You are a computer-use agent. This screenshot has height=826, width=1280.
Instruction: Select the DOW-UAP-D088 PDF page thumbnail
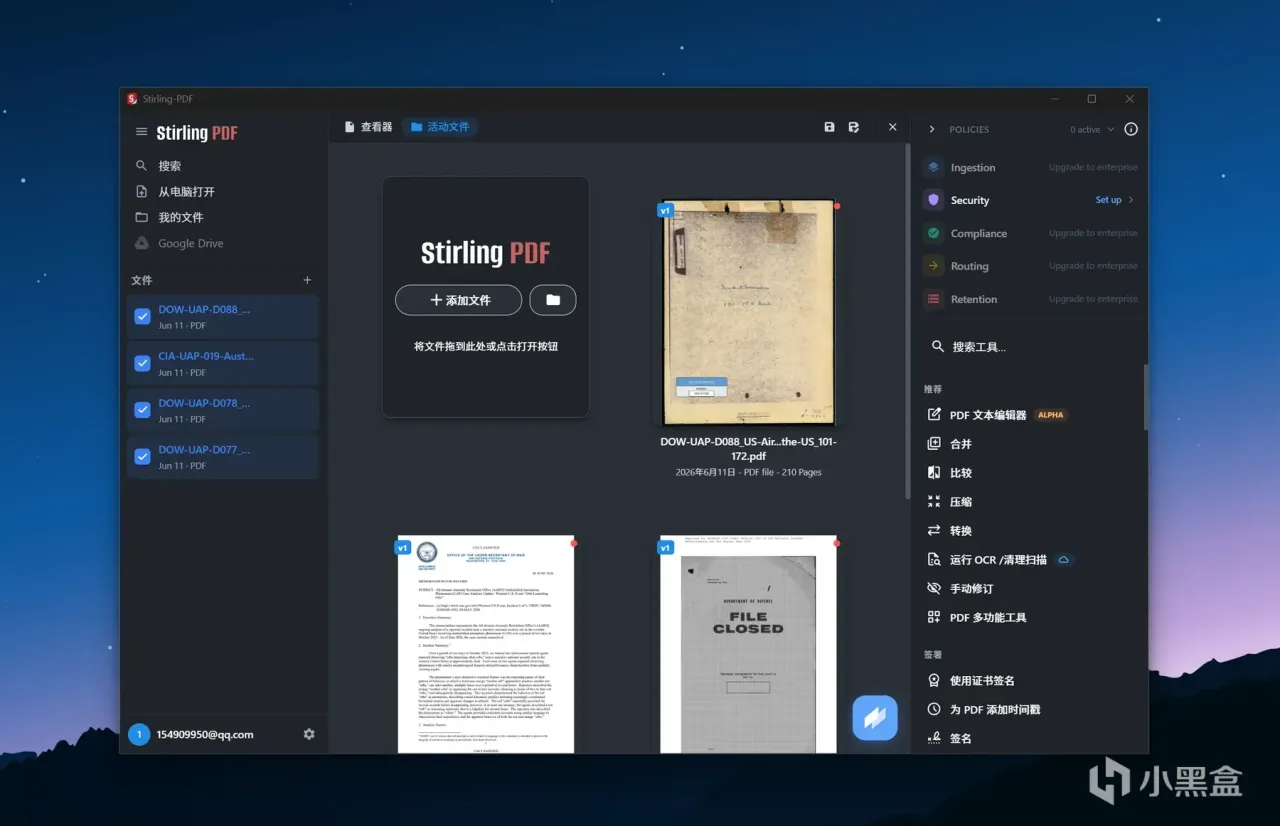click(748, 313)
